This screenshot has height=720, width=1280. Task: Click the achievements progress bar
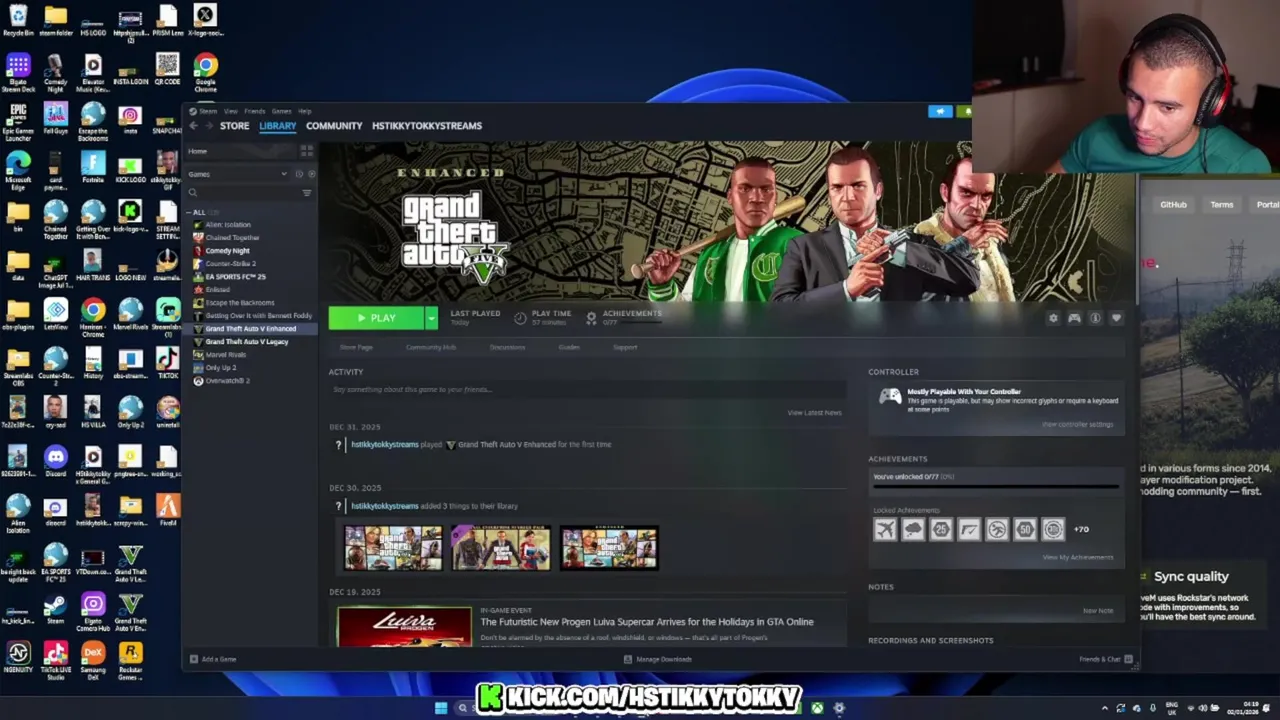995,487
